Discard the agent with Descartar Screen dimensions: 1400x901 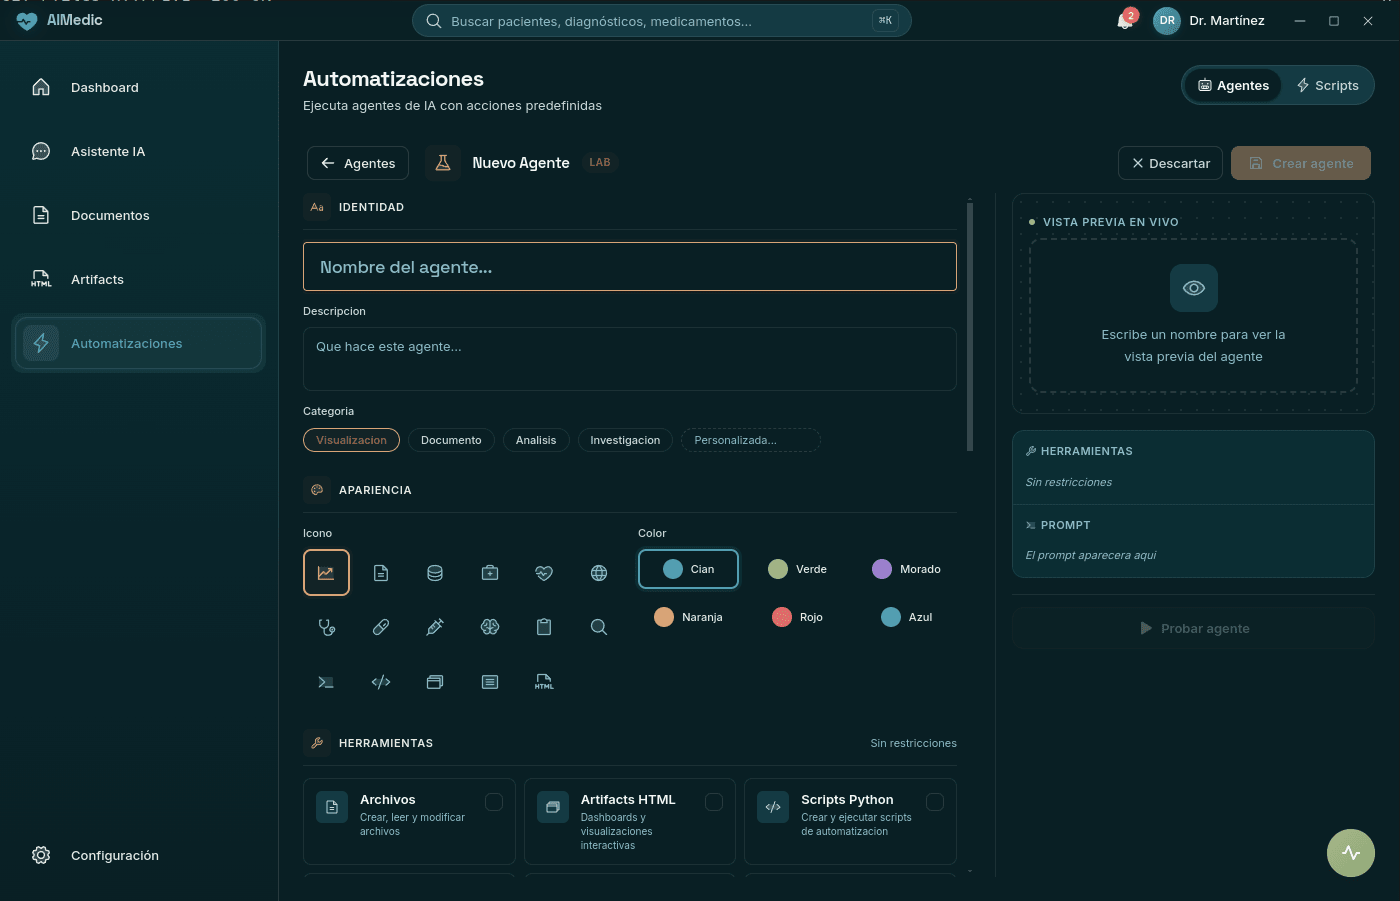[1170, 163]
